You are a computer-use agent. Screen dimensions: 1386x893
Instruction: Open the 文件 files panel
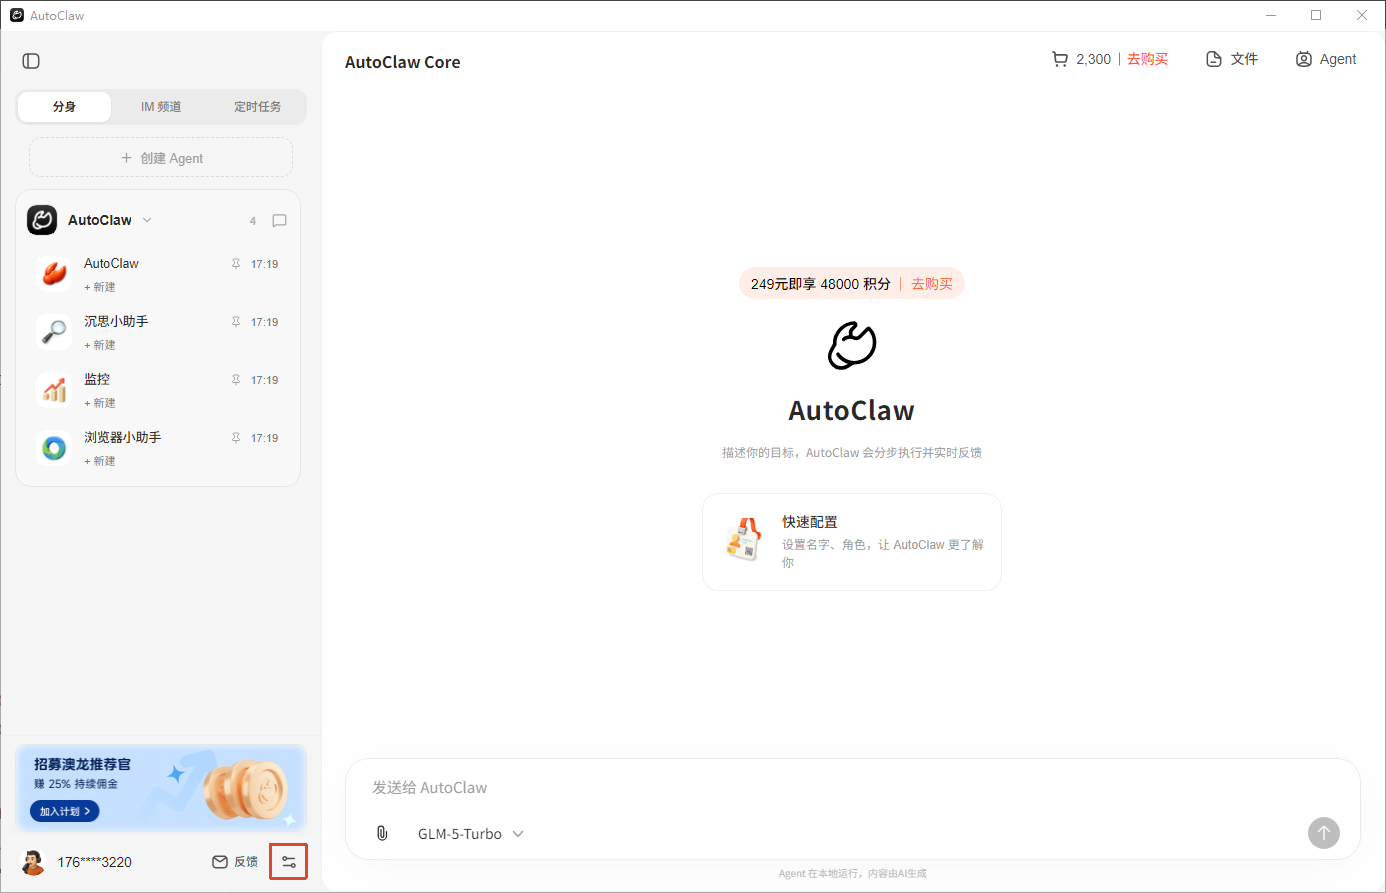[x=1232, y=59]
